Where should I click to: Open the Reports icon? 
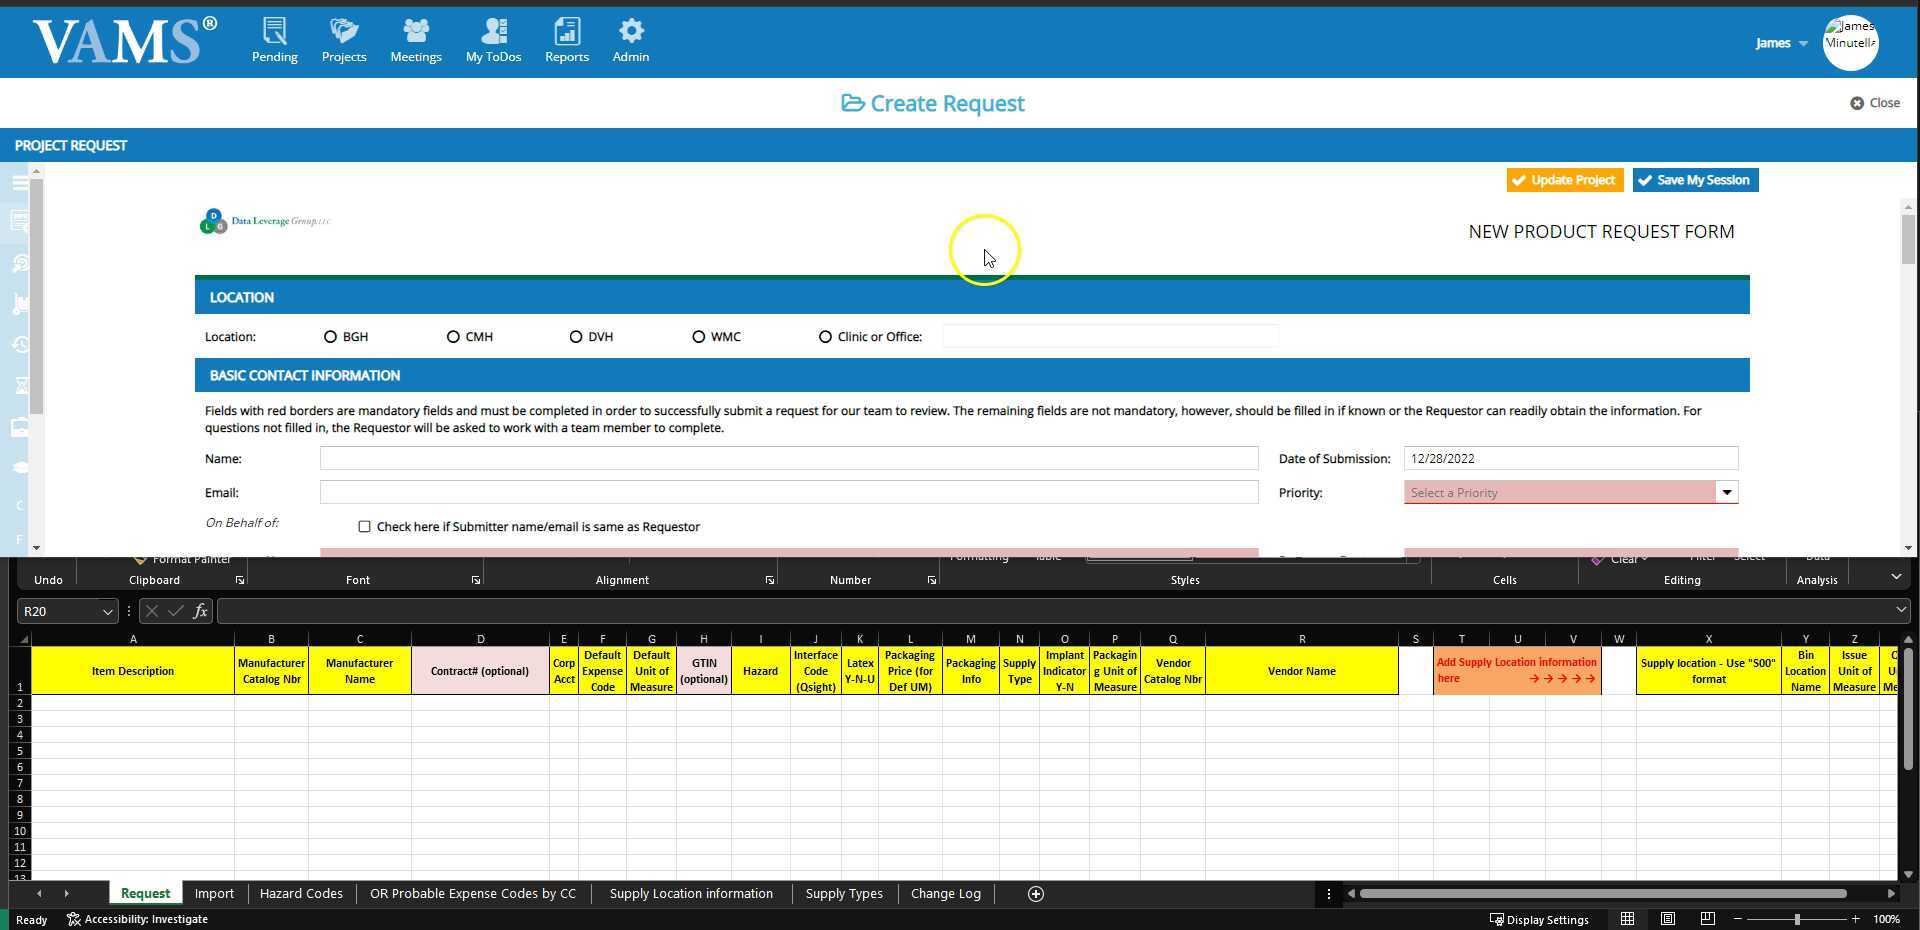tap(566, 41)
